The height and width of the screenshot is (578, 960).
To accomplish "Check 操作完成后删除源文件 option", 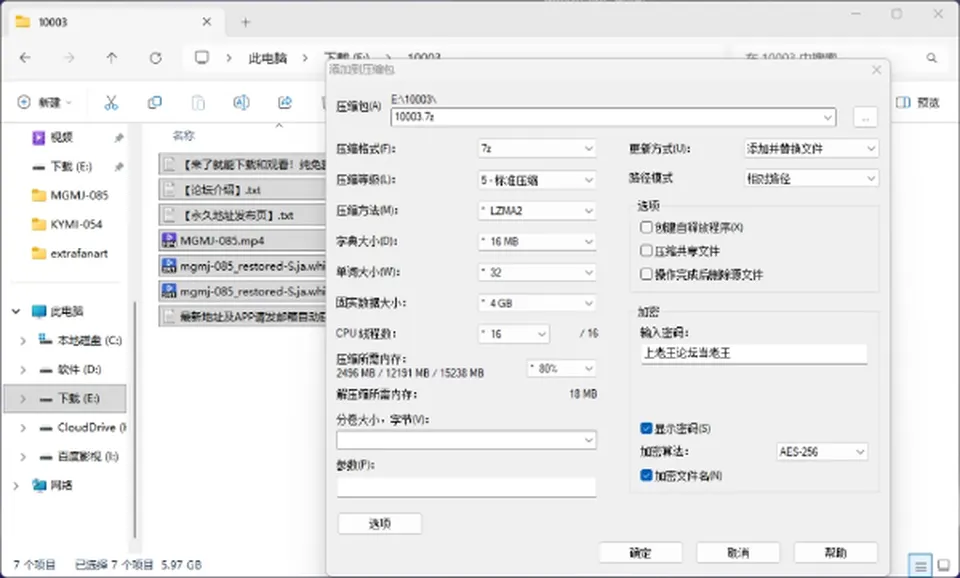I will [646, 274].
